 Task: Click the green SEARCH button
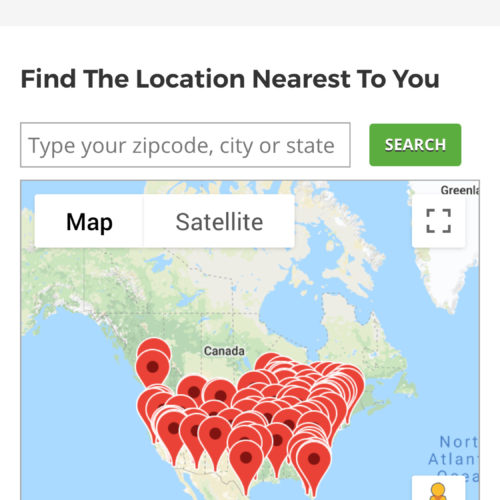(x=415, y=145)
